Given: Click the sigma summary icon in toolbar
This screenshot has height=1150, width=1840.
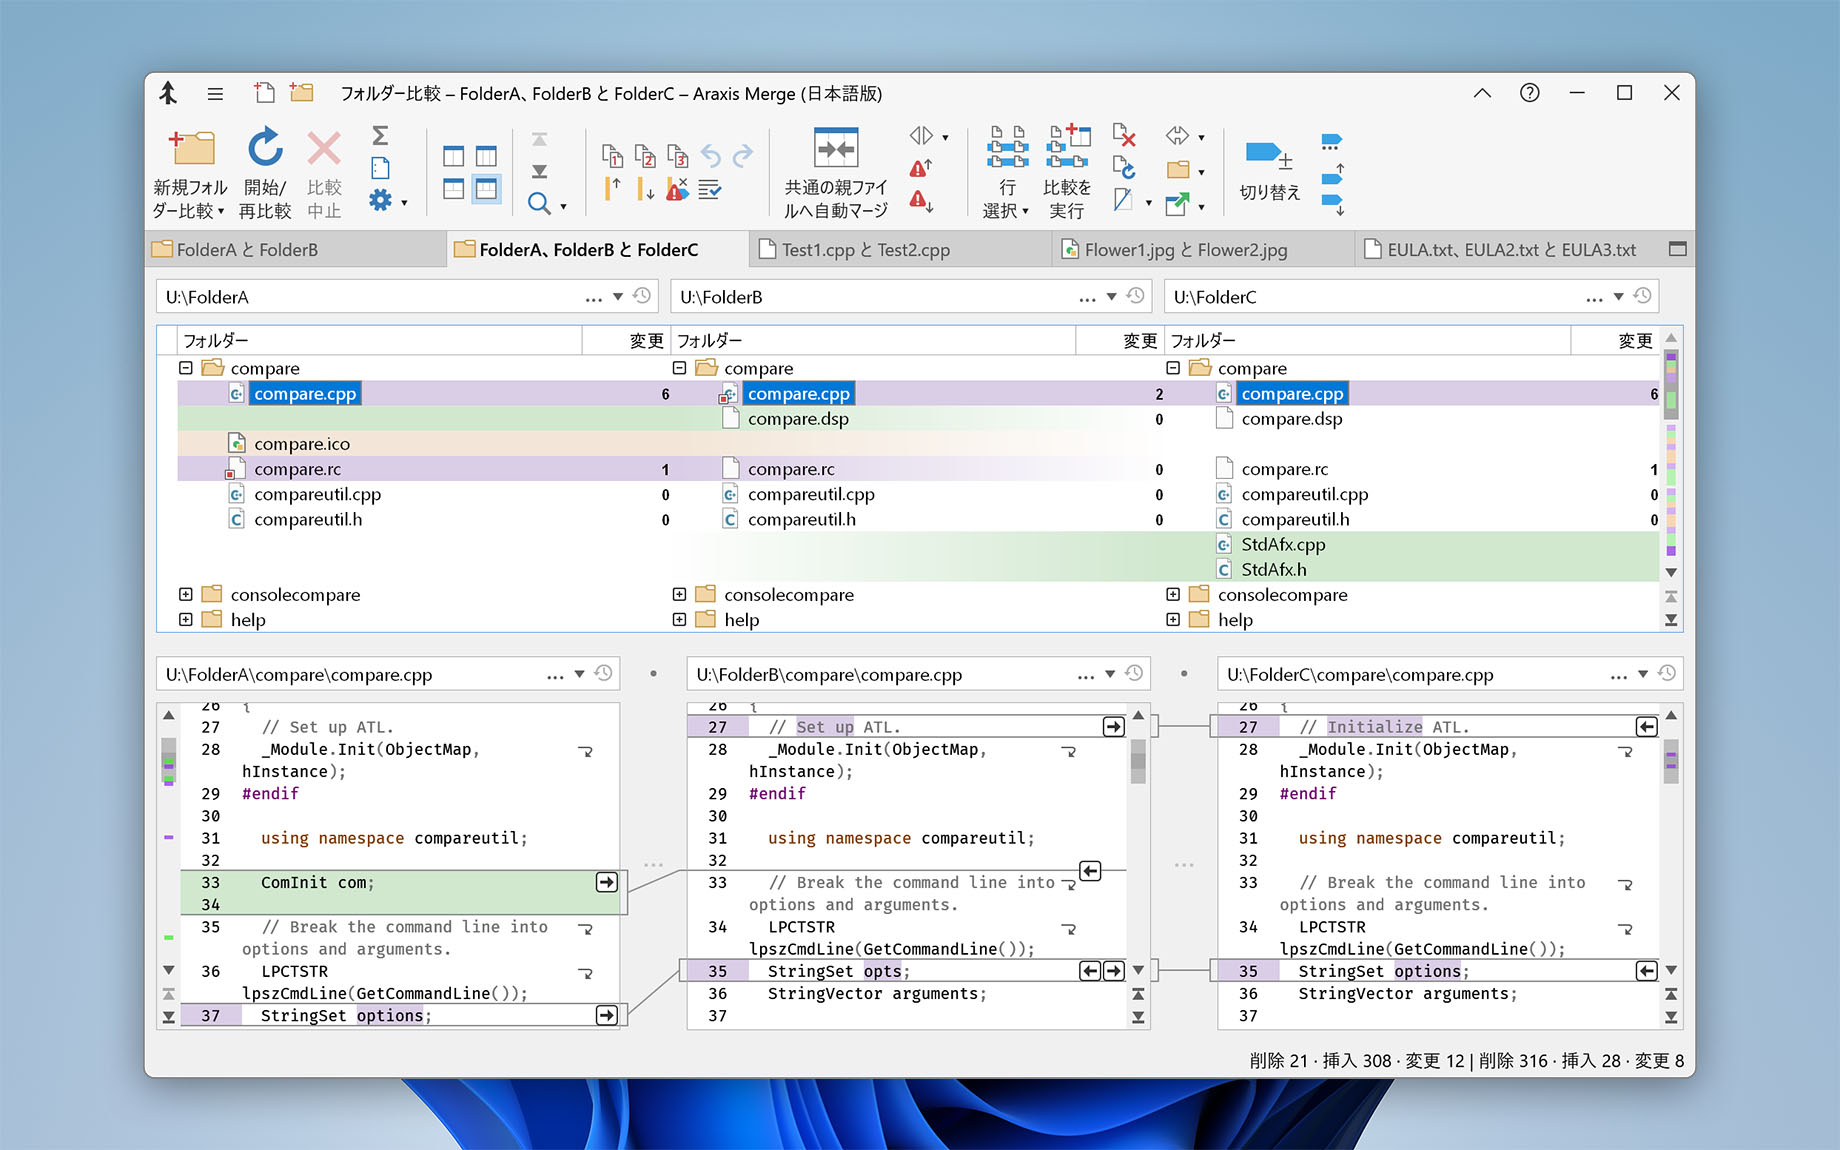Looking at the screenshot, I should [380, 135].
